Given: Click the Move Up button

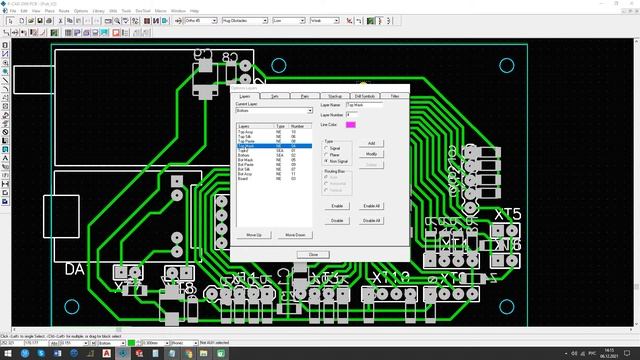Looking at the screenshot, I should (x=254, y=235).
